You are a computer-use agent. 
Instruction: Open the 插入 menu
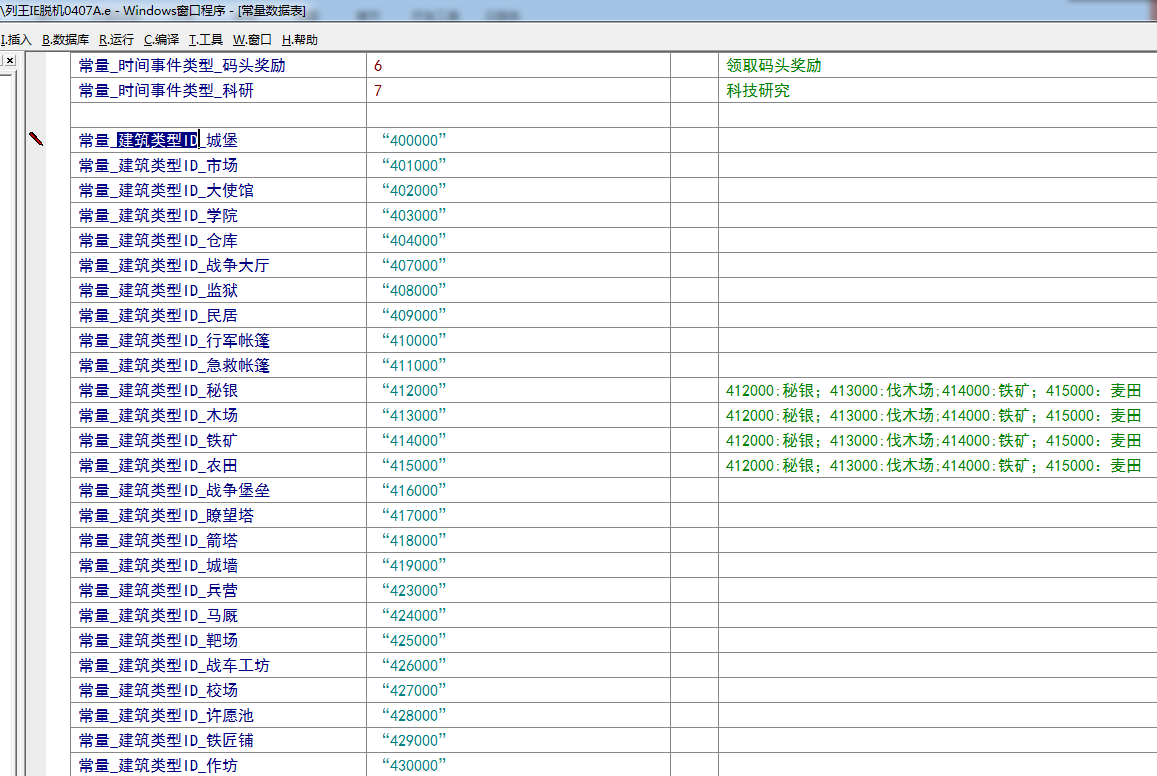[x=17, y=40]
